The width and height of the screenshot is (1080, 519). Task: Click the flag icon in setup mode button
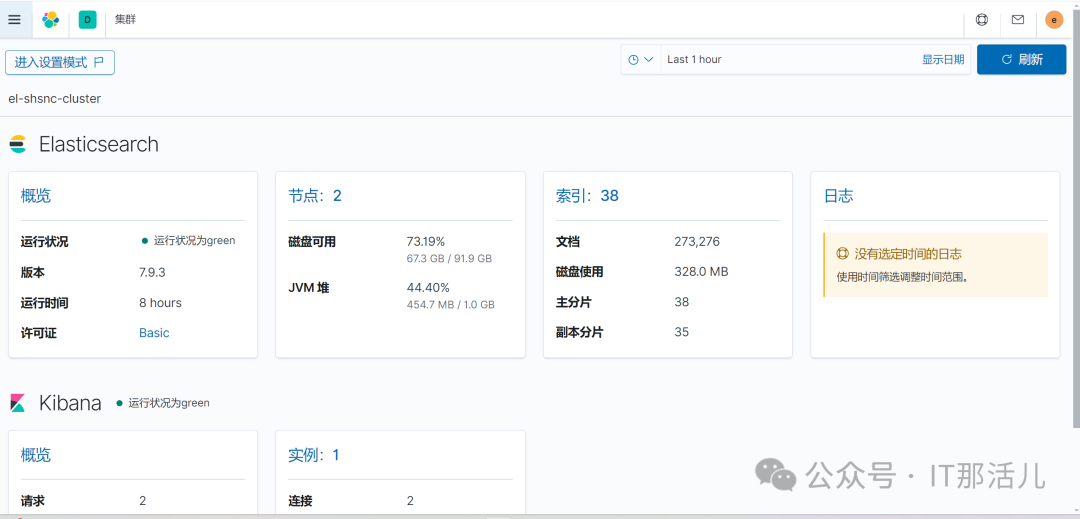[x=98, y=62]
